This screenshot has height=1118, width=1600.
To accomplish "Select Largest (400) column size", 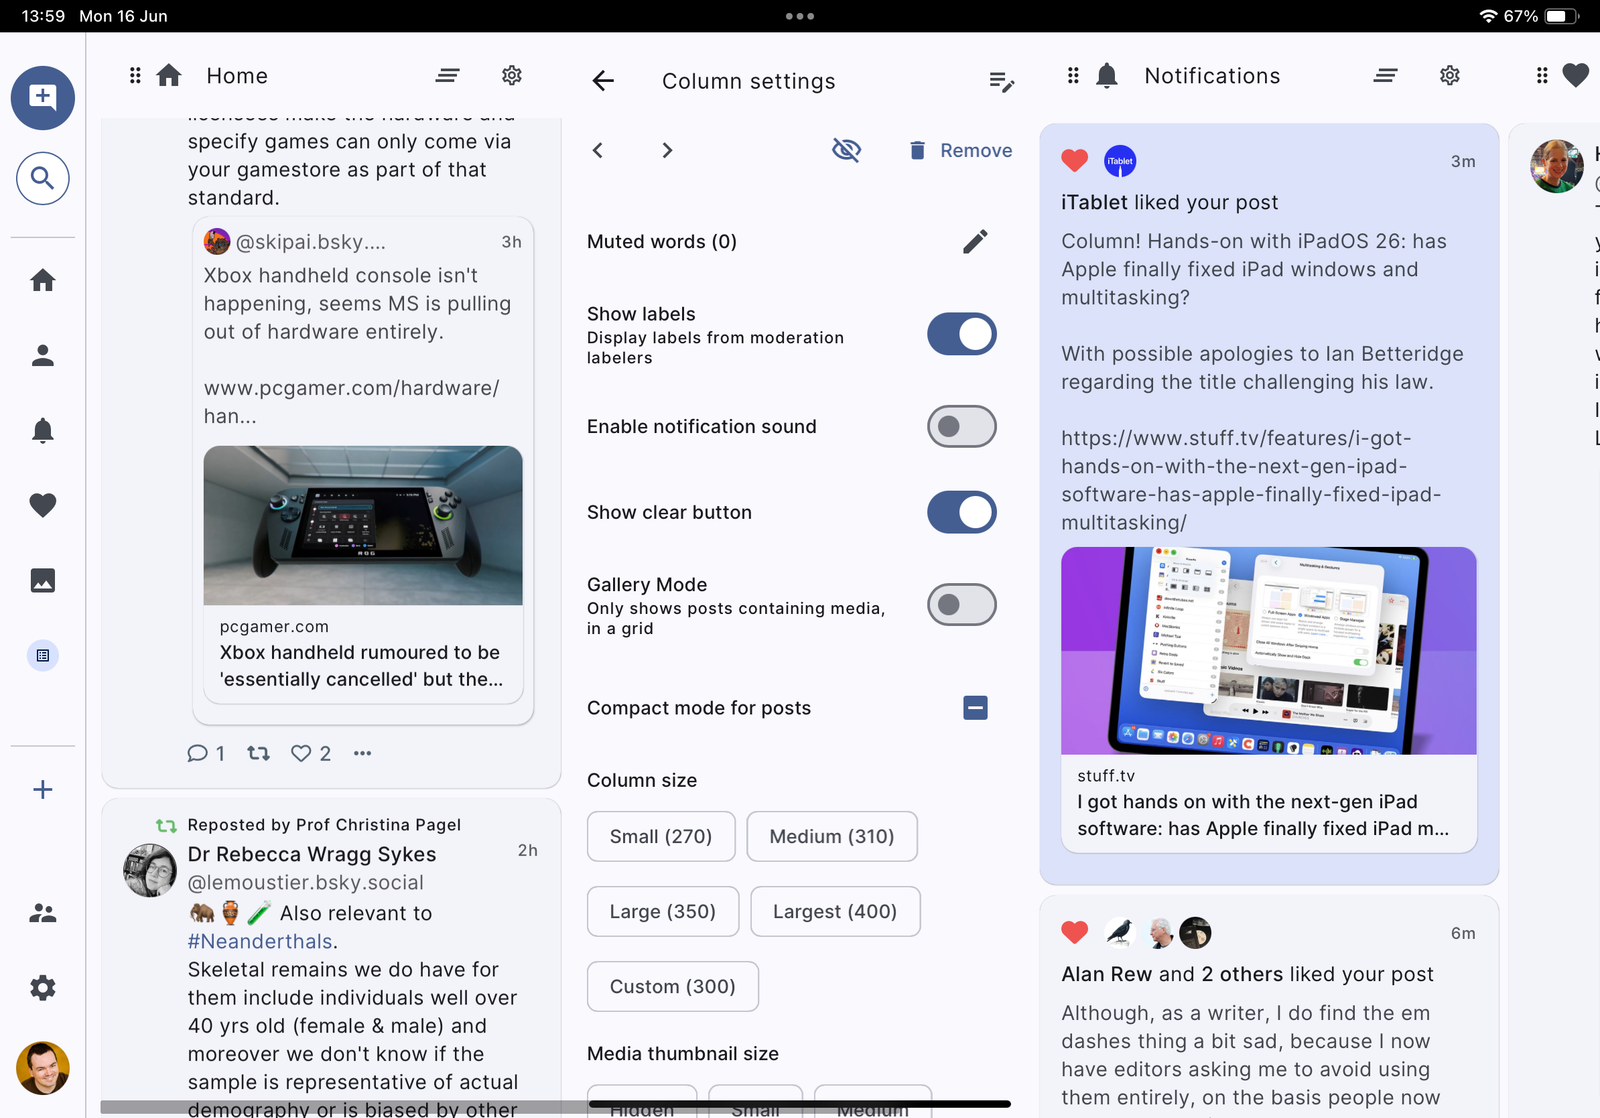I will [835, 911].
